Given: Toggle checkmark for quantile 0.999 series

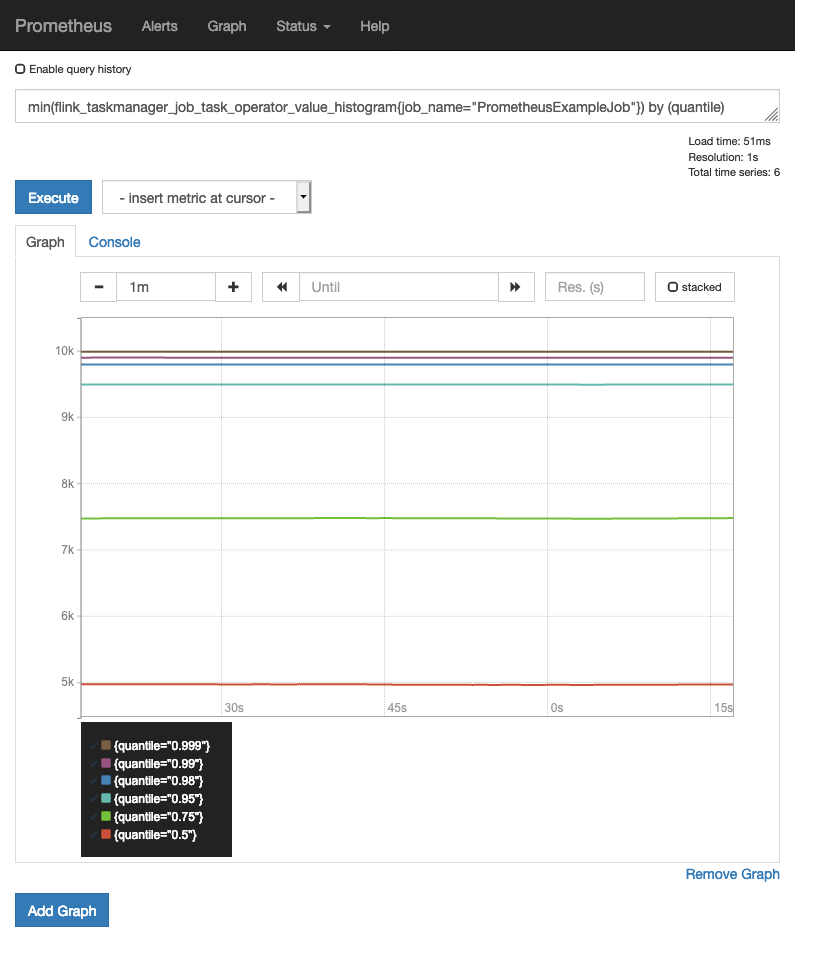Looking at the screenshot, I should [94, 746].
